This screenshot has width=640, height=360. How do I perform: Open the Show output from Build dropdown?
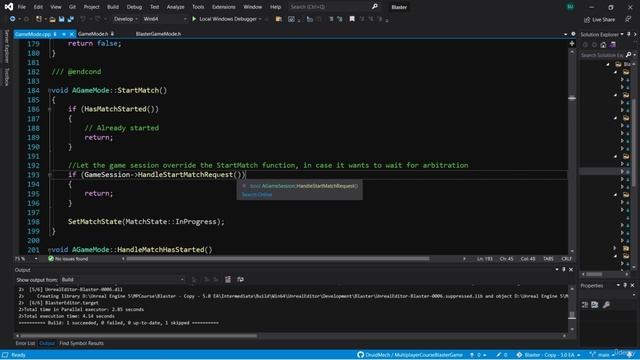tap(122, 280)
